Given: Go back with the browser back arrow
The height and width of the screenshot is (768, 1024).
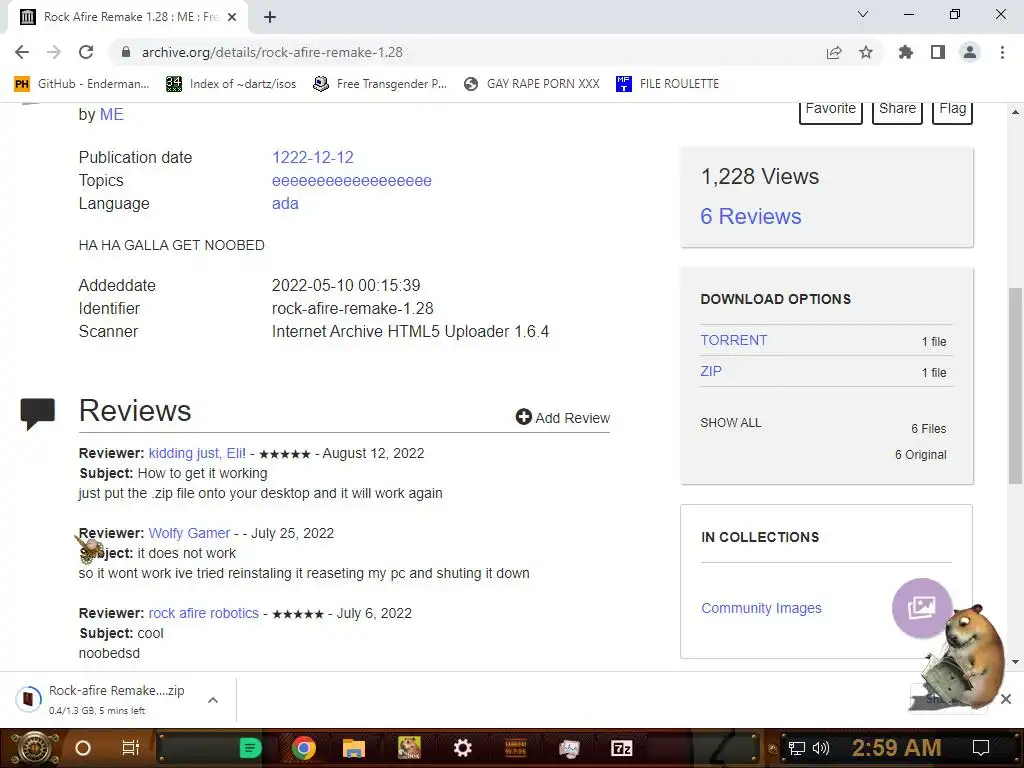Looking at the screenshot, I should pyautogui.click(x=22, y=52).
